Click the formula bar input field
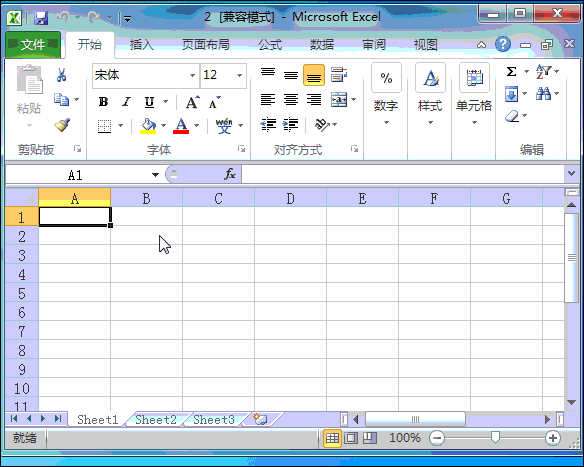The height and width of the screenshot is (467, 584). tap(403, 174)
